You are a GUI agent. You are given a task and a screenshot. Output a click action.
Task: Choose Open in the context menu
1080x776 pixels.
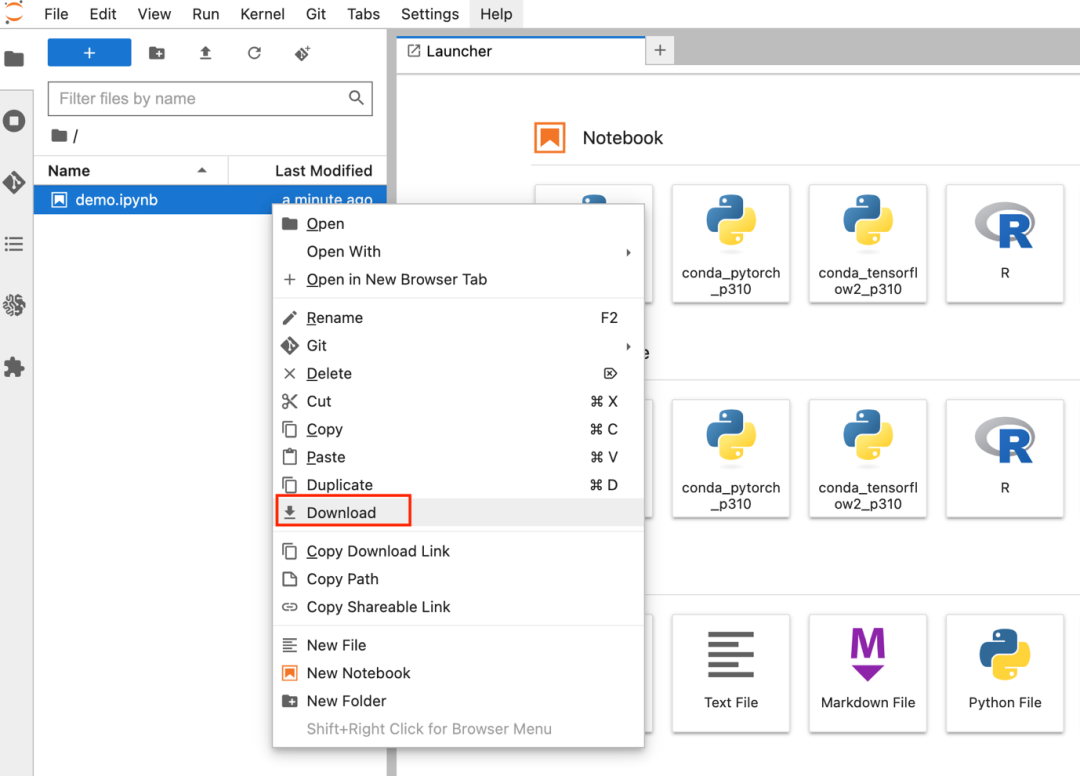(459, 224)
